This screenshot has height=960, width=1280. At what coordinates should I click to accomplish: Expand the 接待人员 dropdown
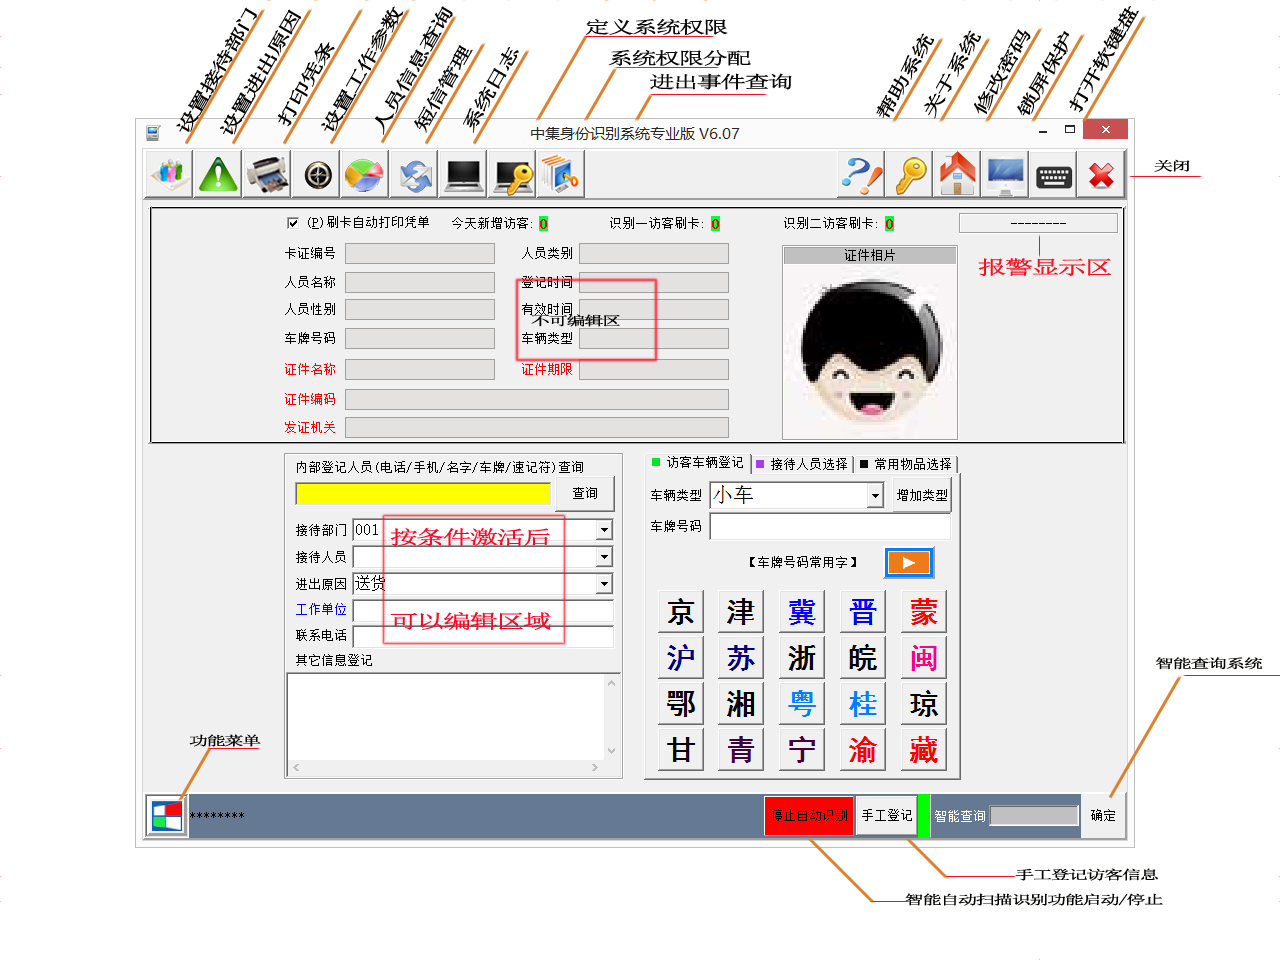(604, 557)
